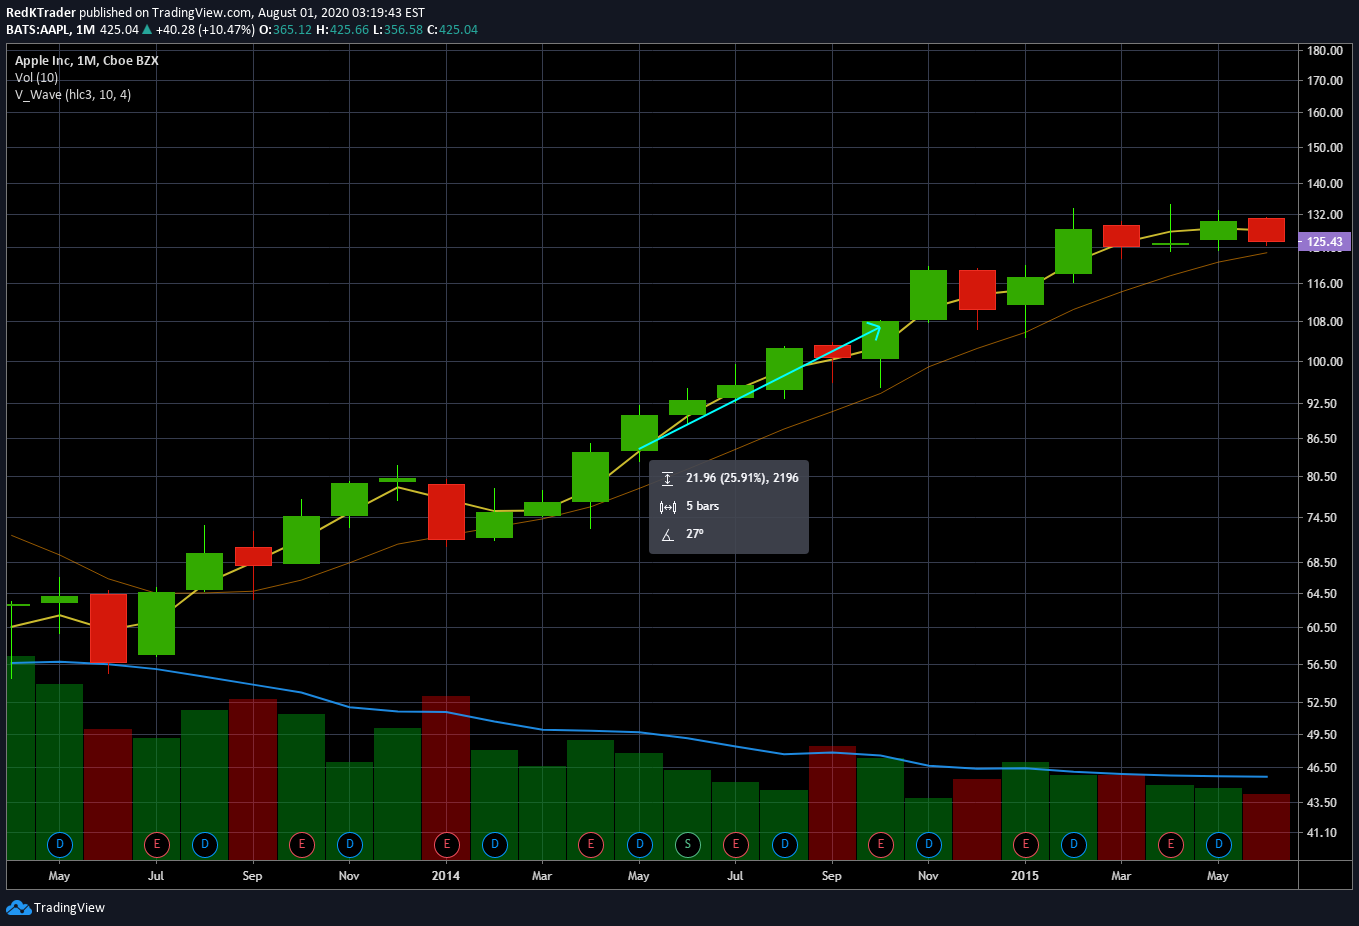Open the earnings marker above the 2014 label
The width and height of the screenshot is (1359, 926).
coord(447,844)
